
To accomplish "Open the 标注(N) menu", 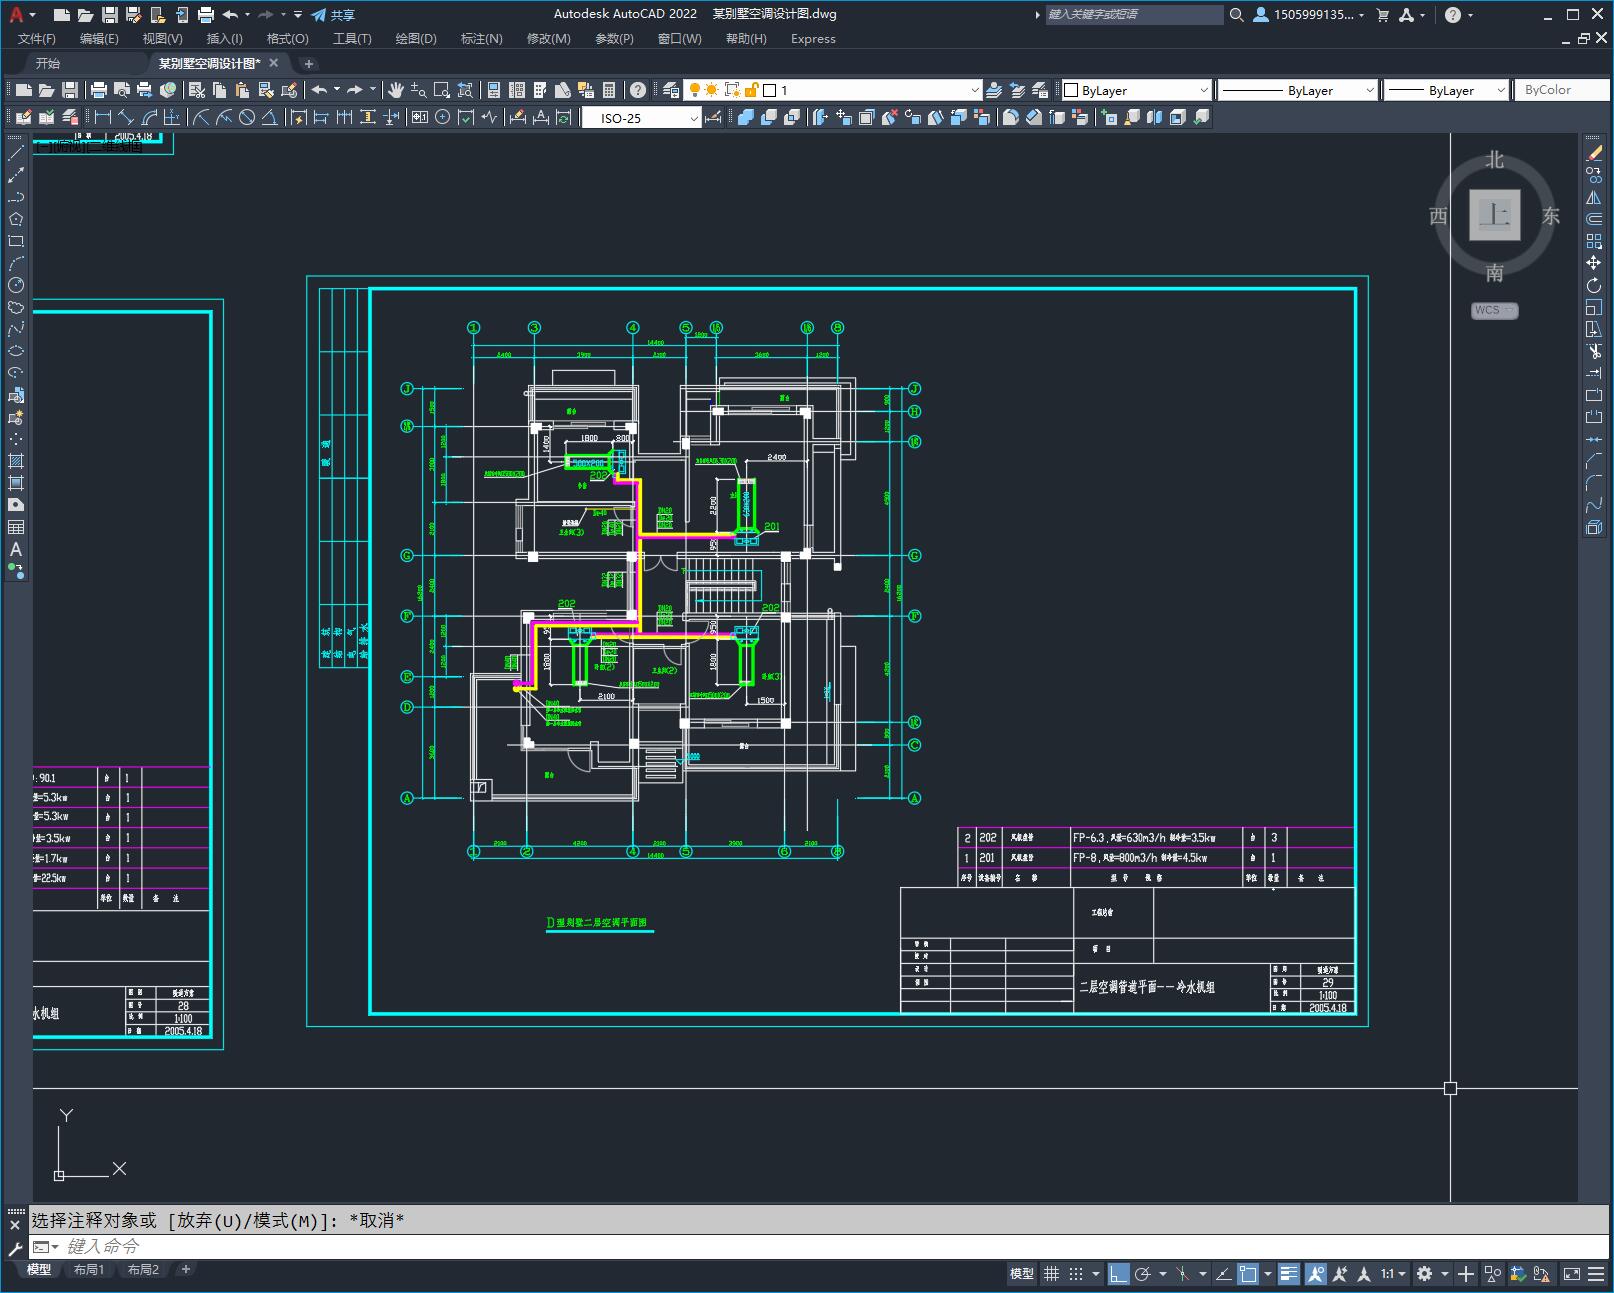I will 481,38.
